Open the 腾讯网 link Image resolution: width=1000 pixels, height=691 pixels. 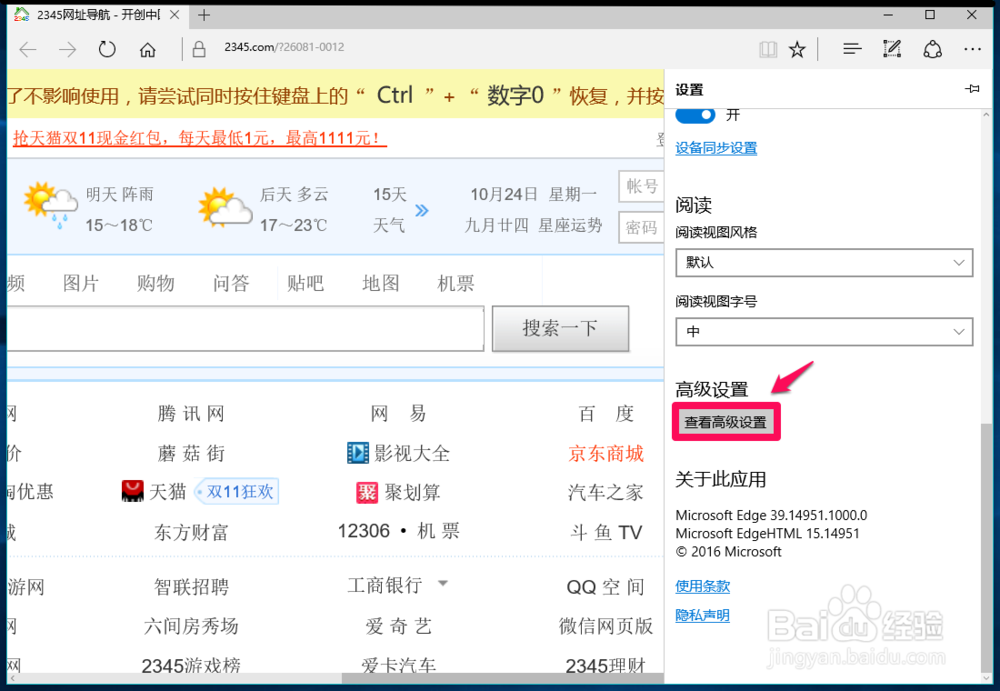191,413
